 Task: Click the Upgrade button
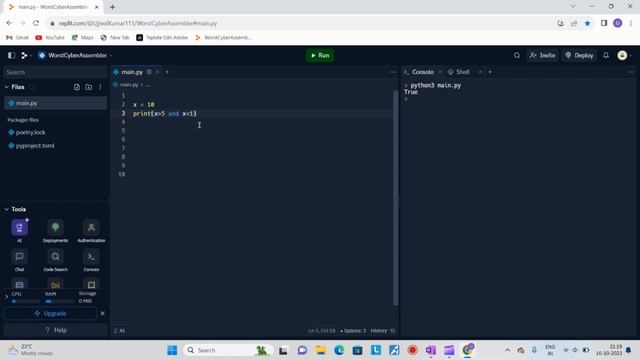(51, 313)
